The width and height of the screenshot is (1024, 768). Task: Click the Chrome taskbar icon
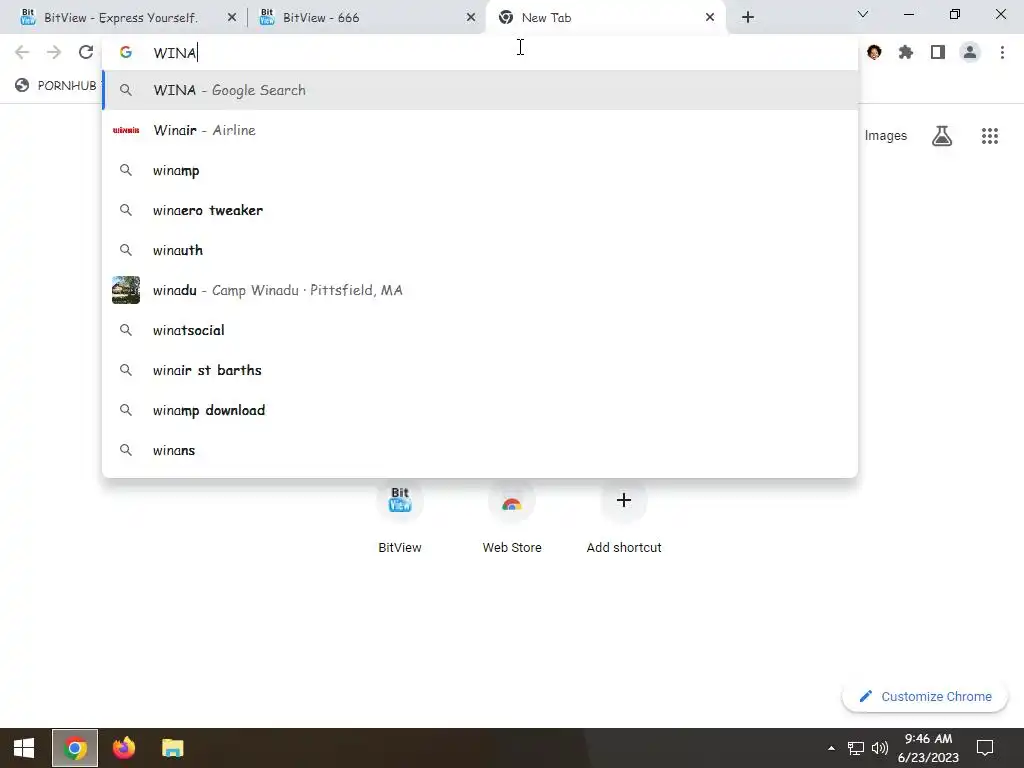tap(75, 748)
